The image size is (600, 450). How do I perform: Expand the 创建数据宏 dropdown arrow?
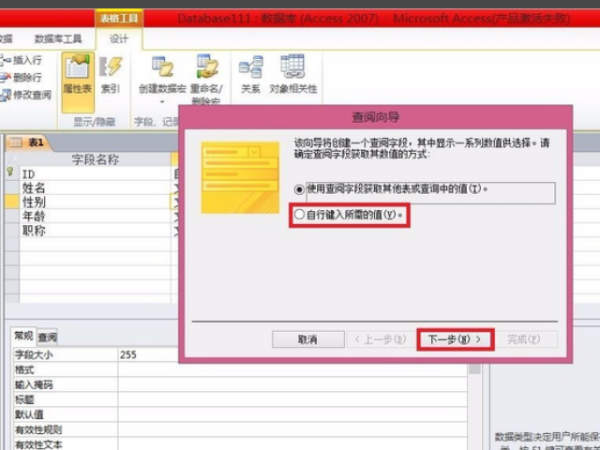(162, 102)
